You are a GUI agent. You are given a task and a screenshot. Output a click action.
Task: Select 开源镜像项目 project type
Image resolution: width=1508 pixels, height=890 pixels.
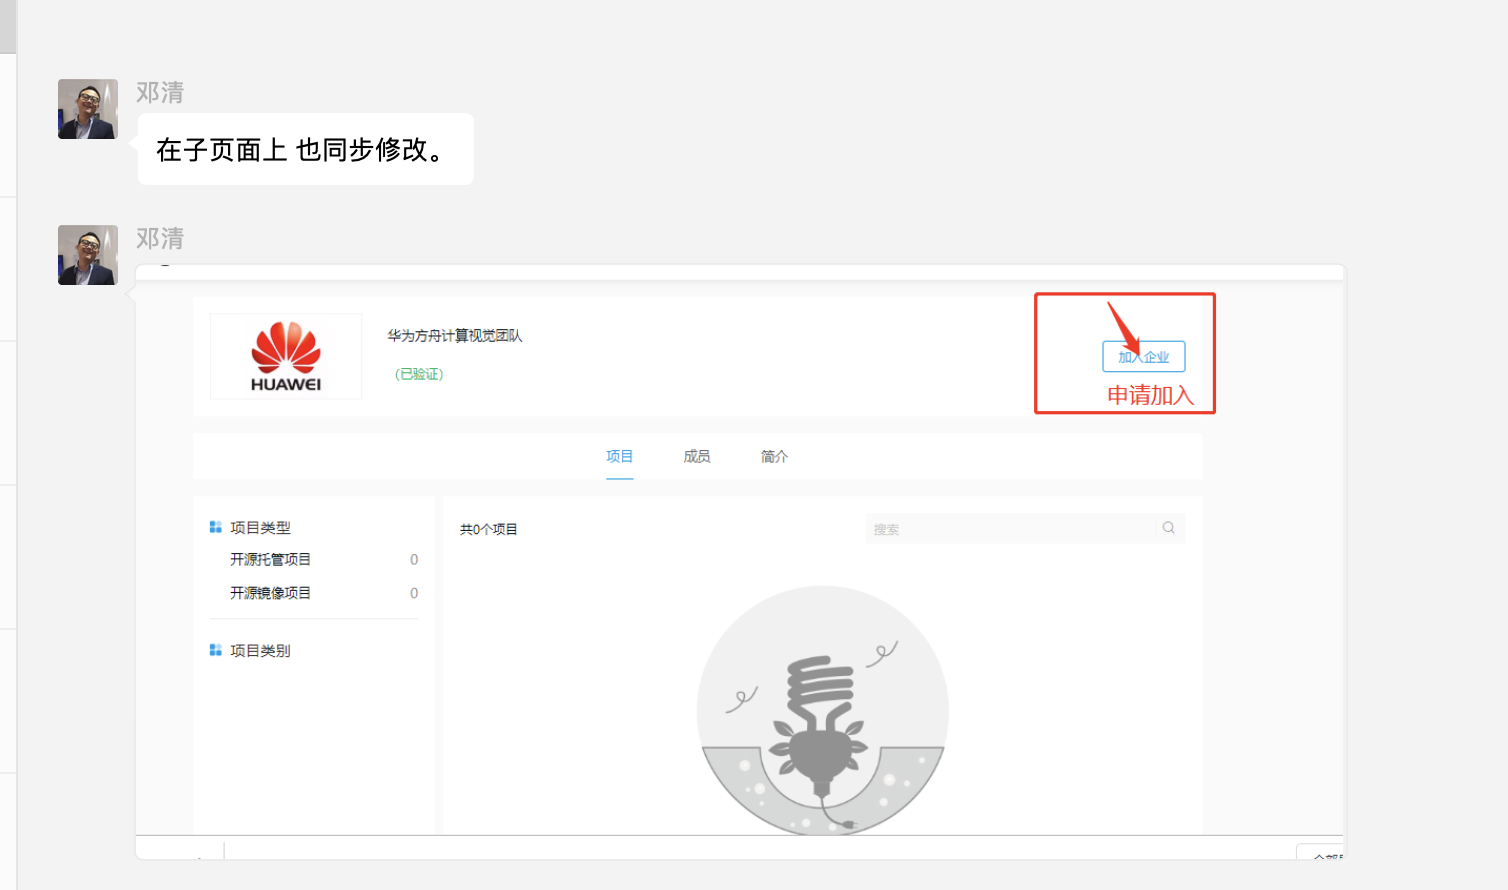pos(270,593)
